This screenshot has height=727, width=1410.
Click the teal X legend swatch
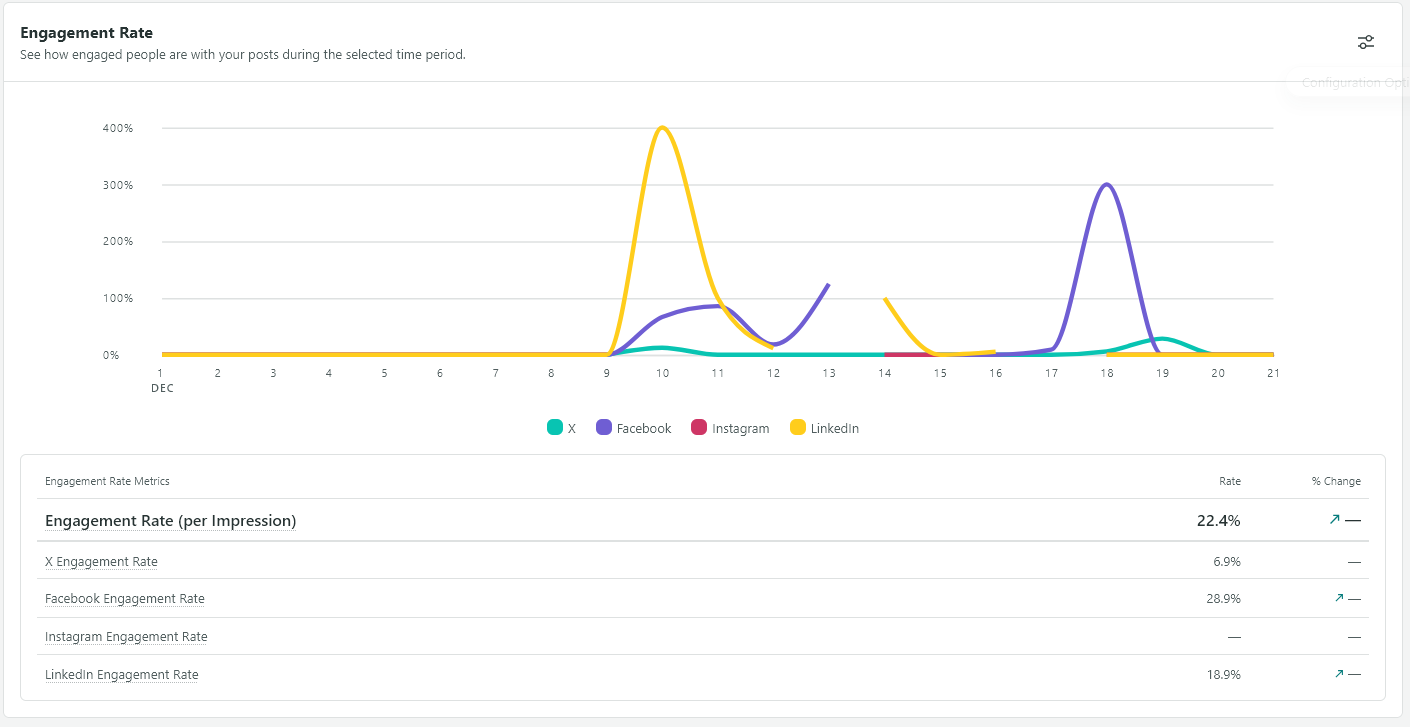pos(555,428)
